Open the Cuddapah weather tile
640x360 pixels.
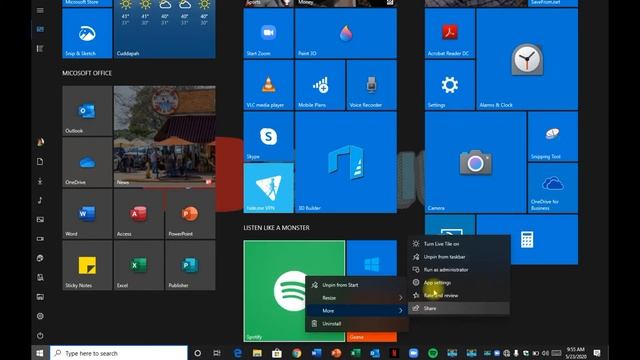164,29
